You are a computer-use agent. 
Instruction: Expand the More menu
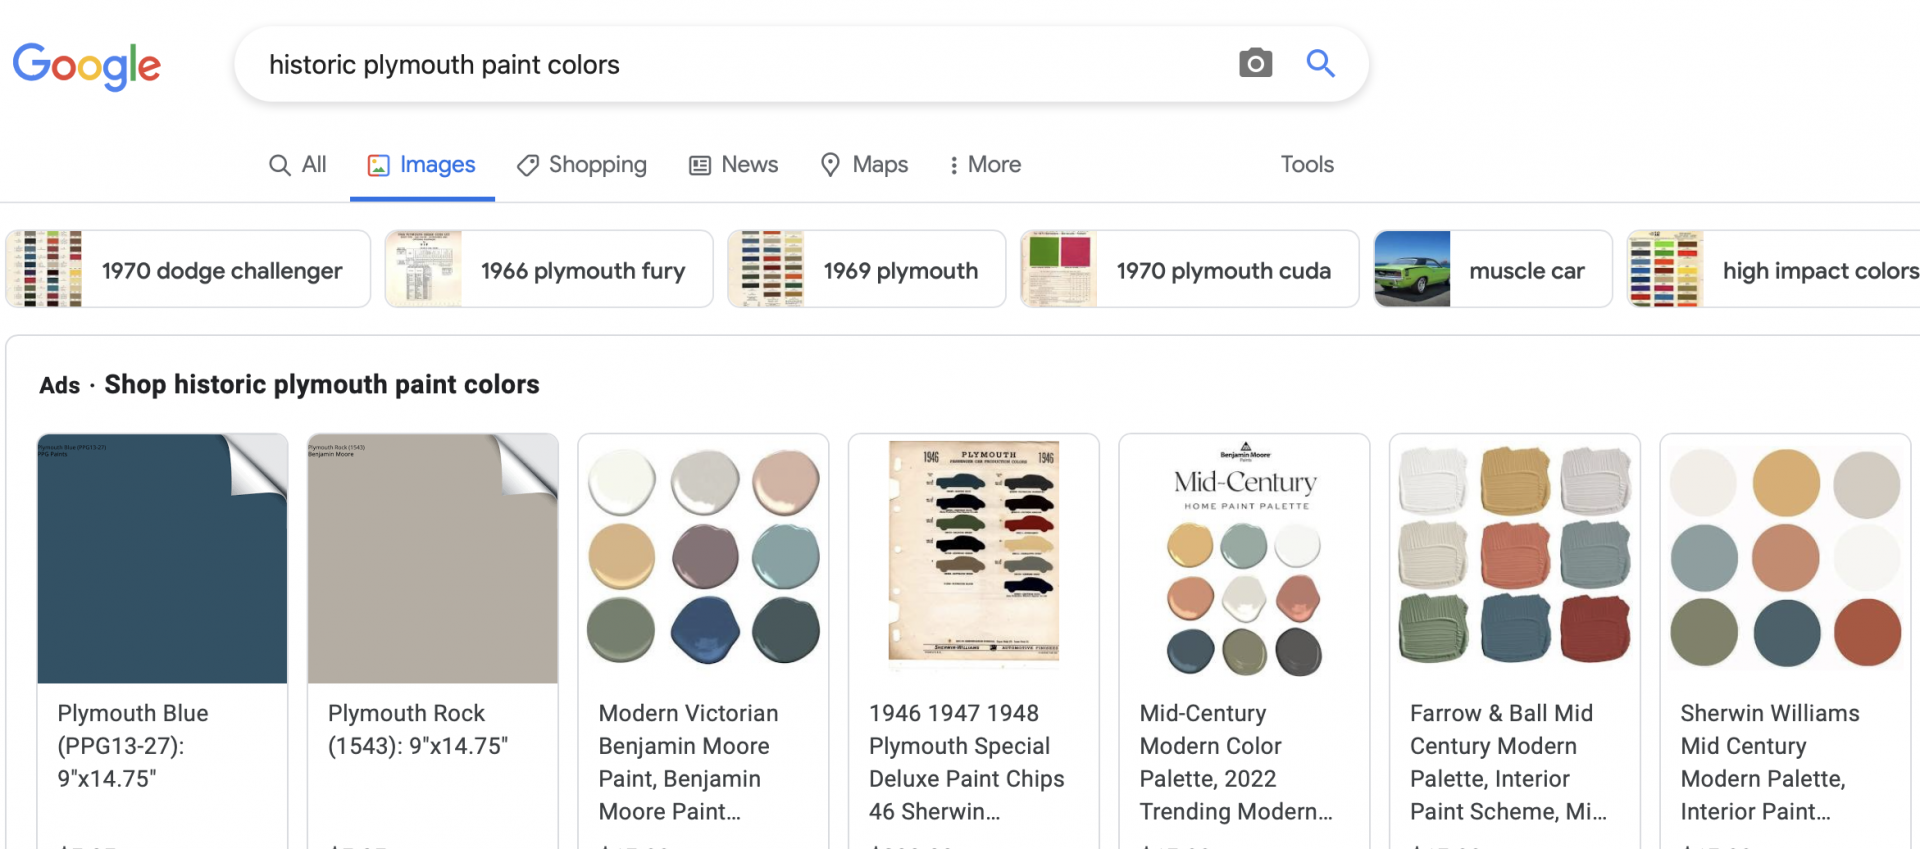point(985,165)
